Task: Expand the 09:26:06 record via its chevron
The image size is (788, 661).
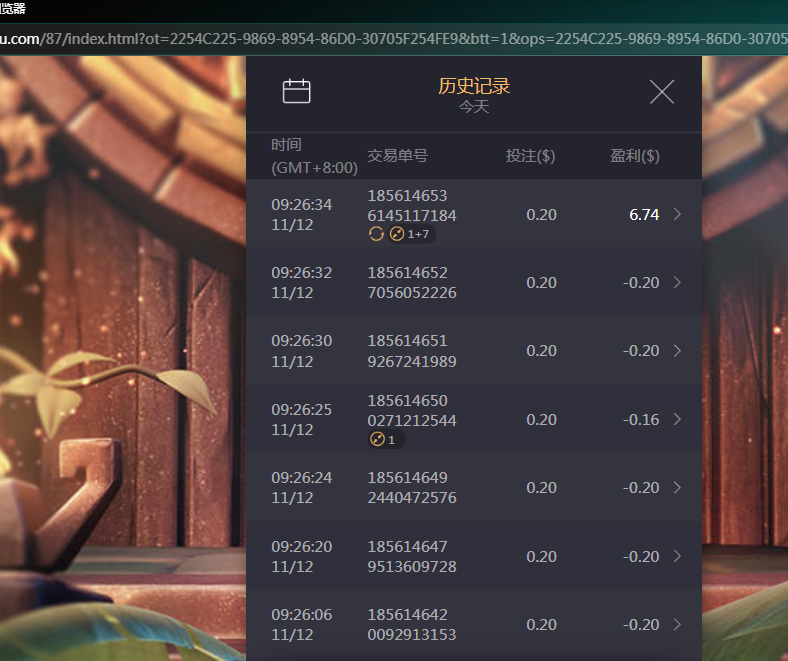Action: [x=677, y=624]
